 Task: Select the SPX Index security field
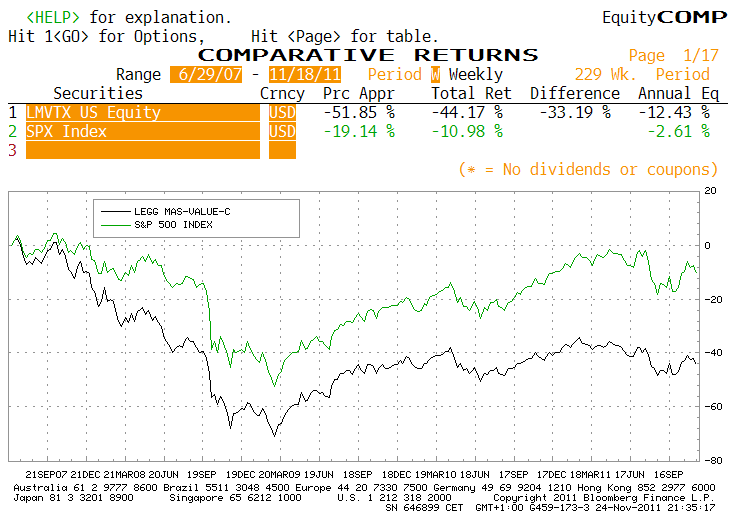click(143, 131)
